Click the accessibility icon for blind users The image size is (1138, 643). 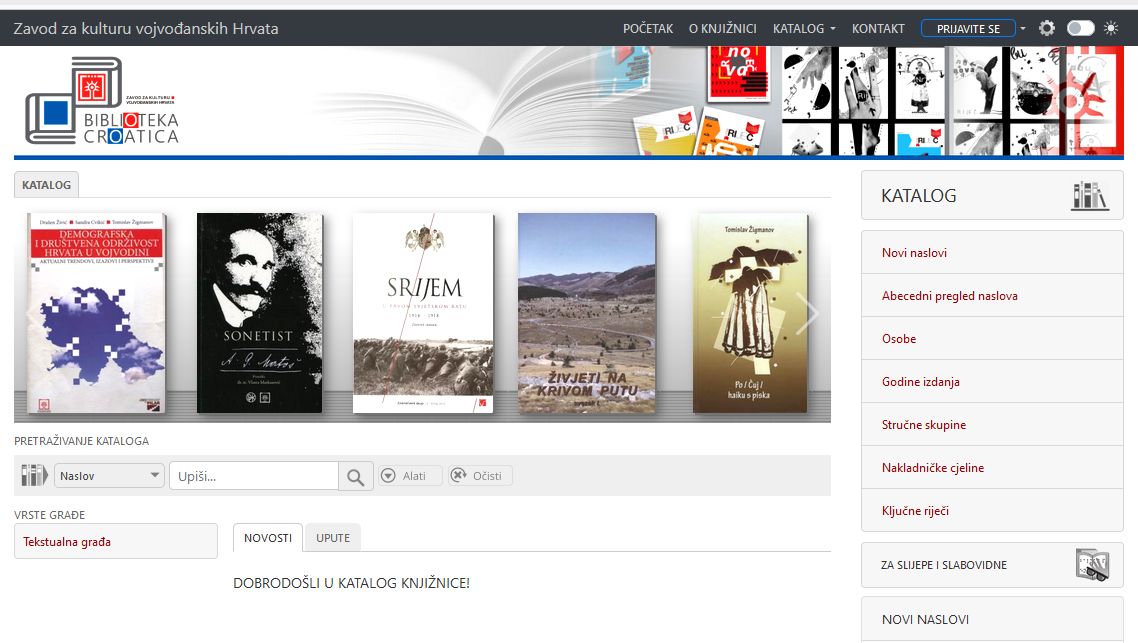point(1092,565)
